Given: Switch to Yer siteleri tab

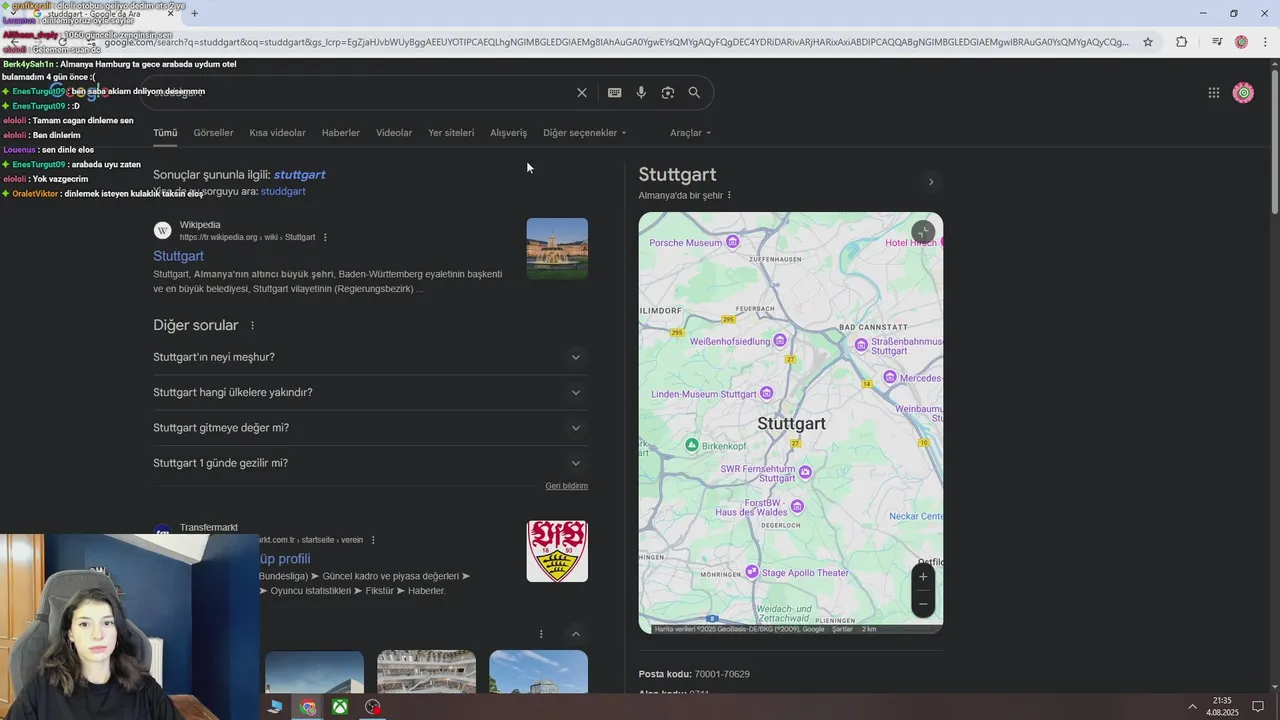Looking at the screenshot, I should tap(451, 133).
